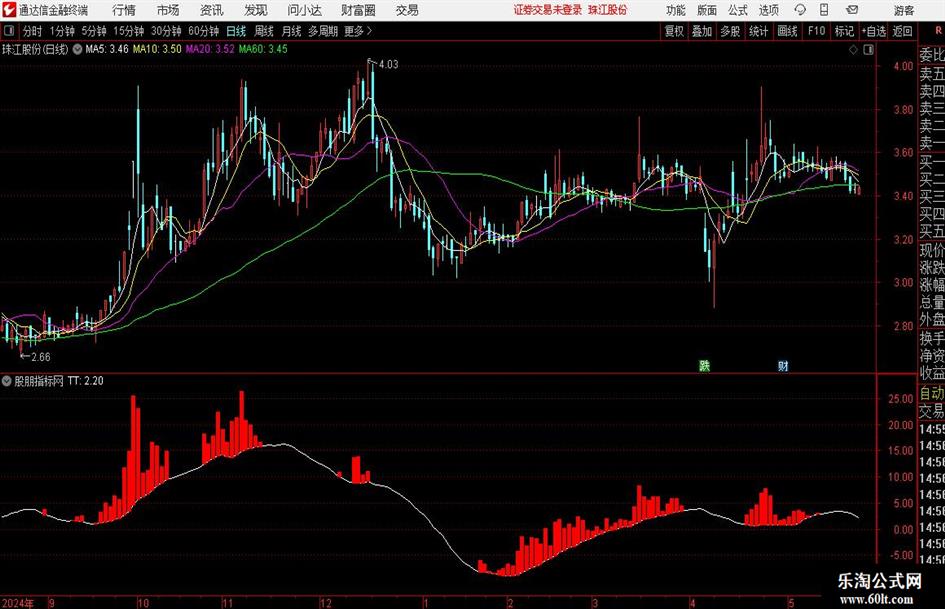Open the 资讯 menu
This screenshot has height=609, width=945.
pyautogui.click(x=212, y=10)
